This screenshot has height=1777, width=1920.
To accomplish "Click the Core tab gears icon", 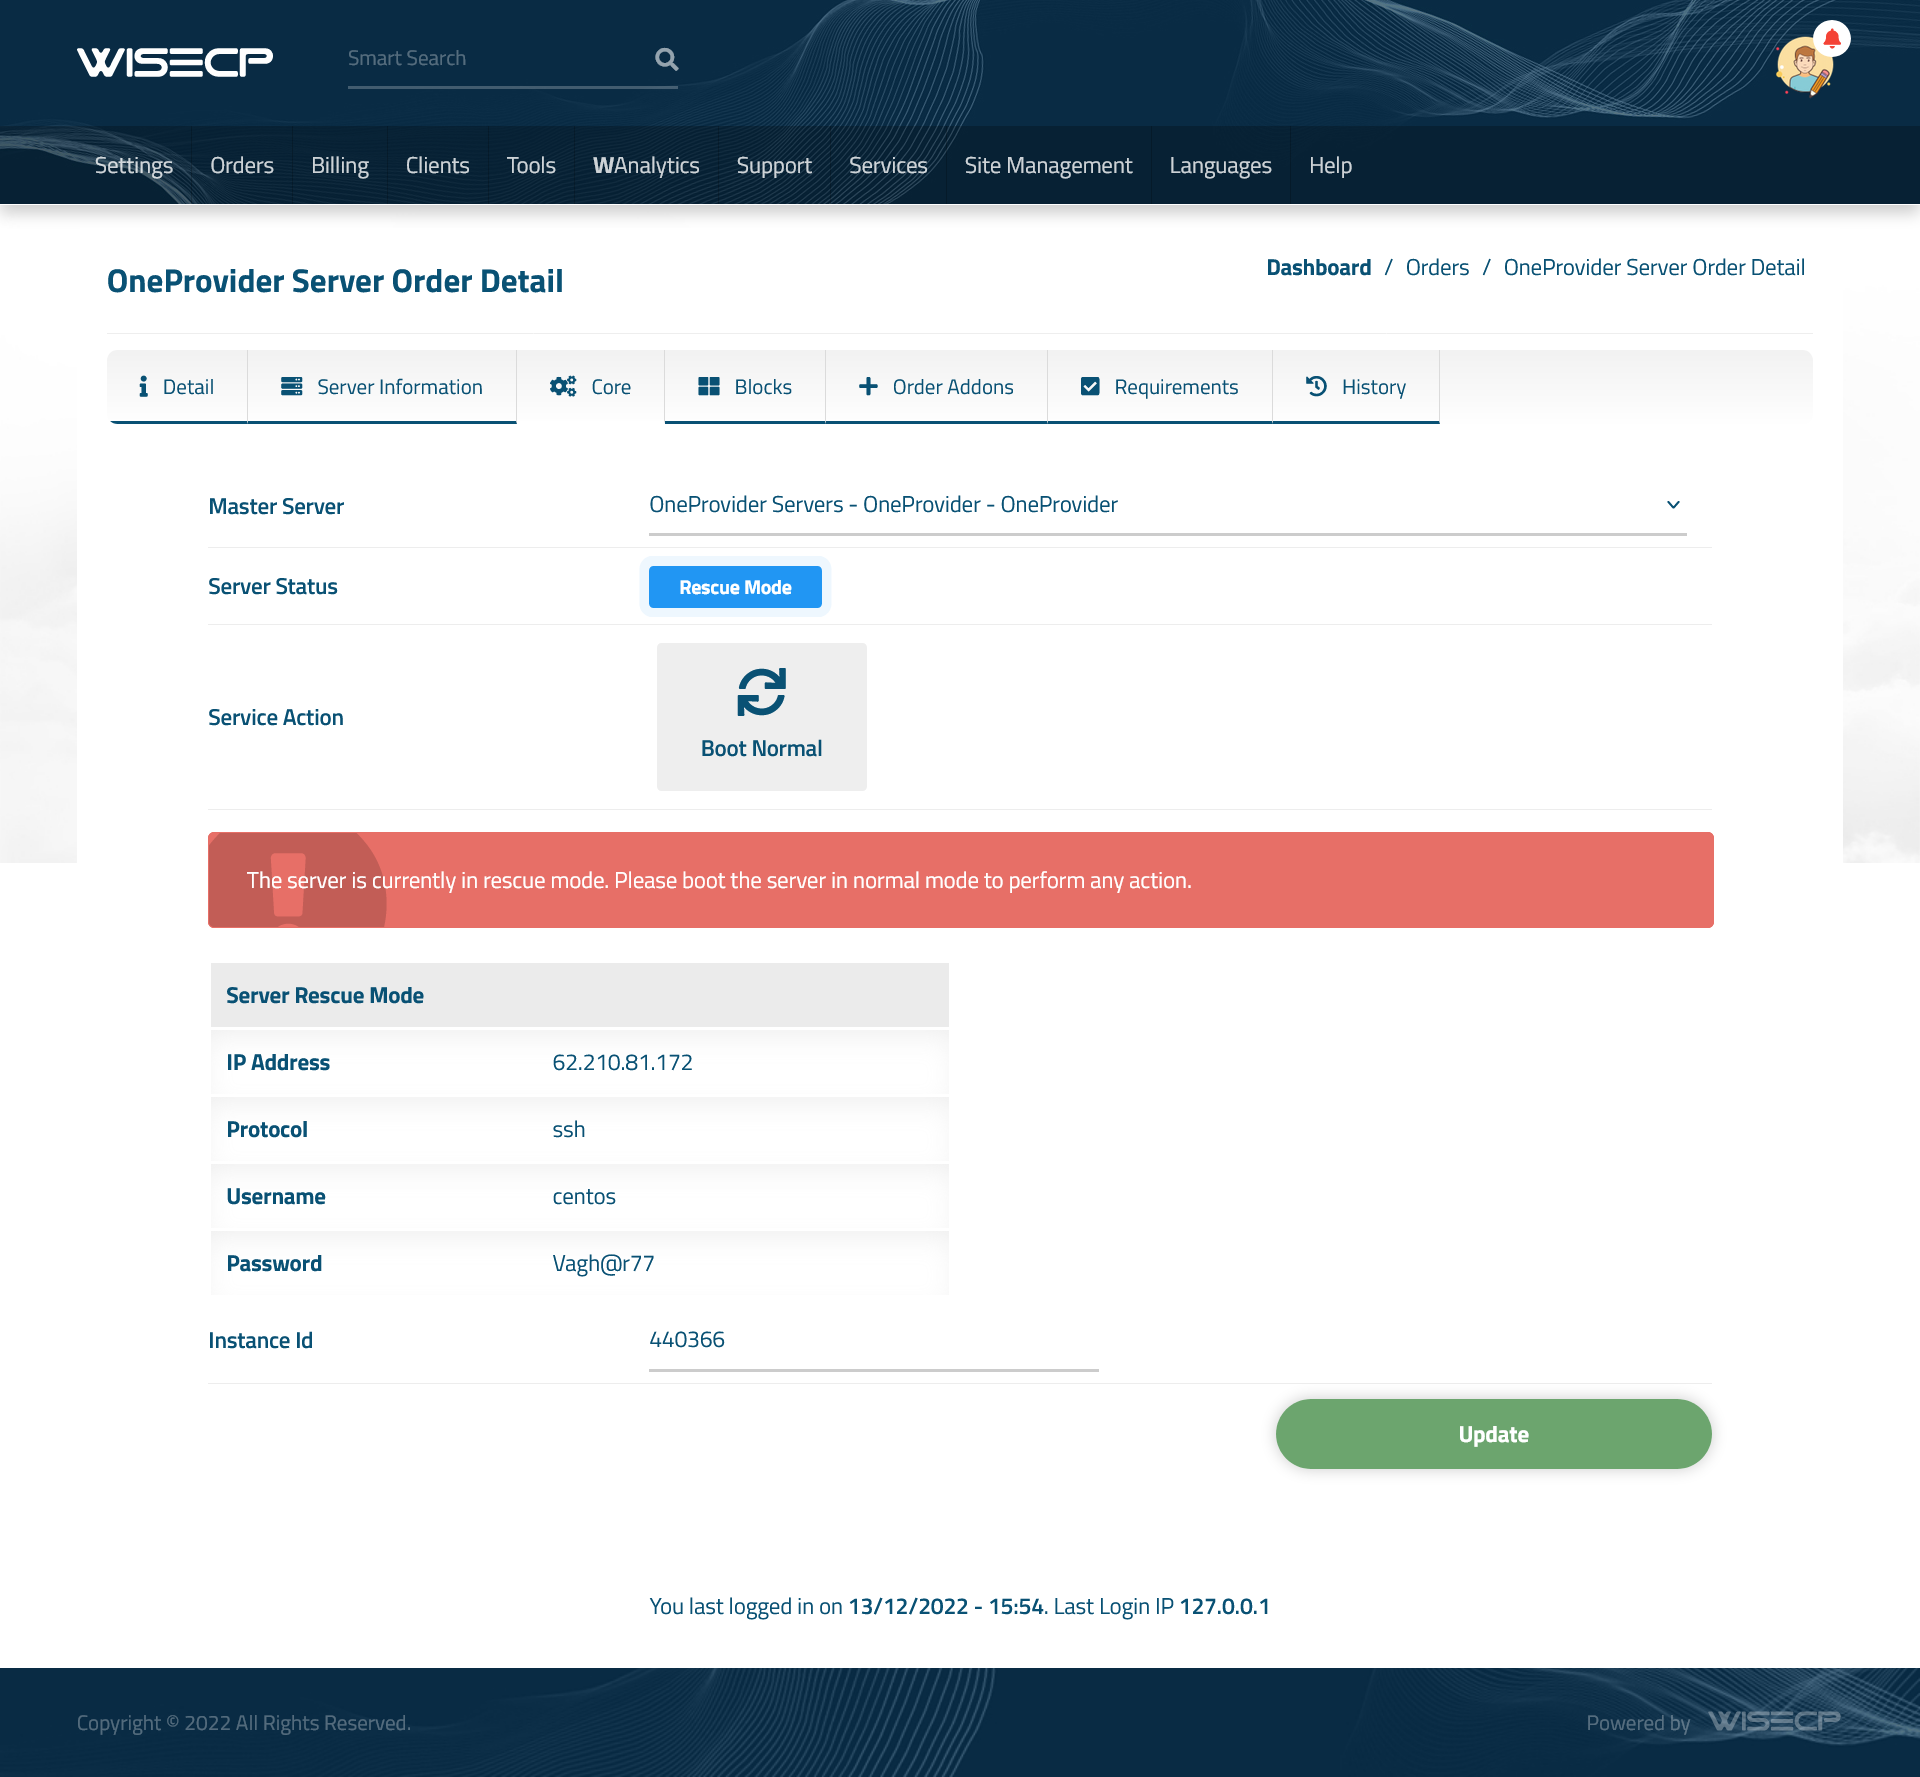I will pyautogui.click(x=563, y=387).
